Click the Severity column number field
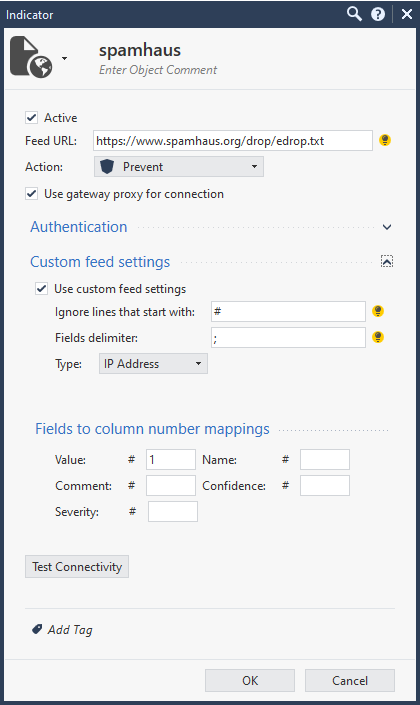Image resolution: width=420 pixels, height=705 pixels. pyautogui.click(x=173, y=512)
